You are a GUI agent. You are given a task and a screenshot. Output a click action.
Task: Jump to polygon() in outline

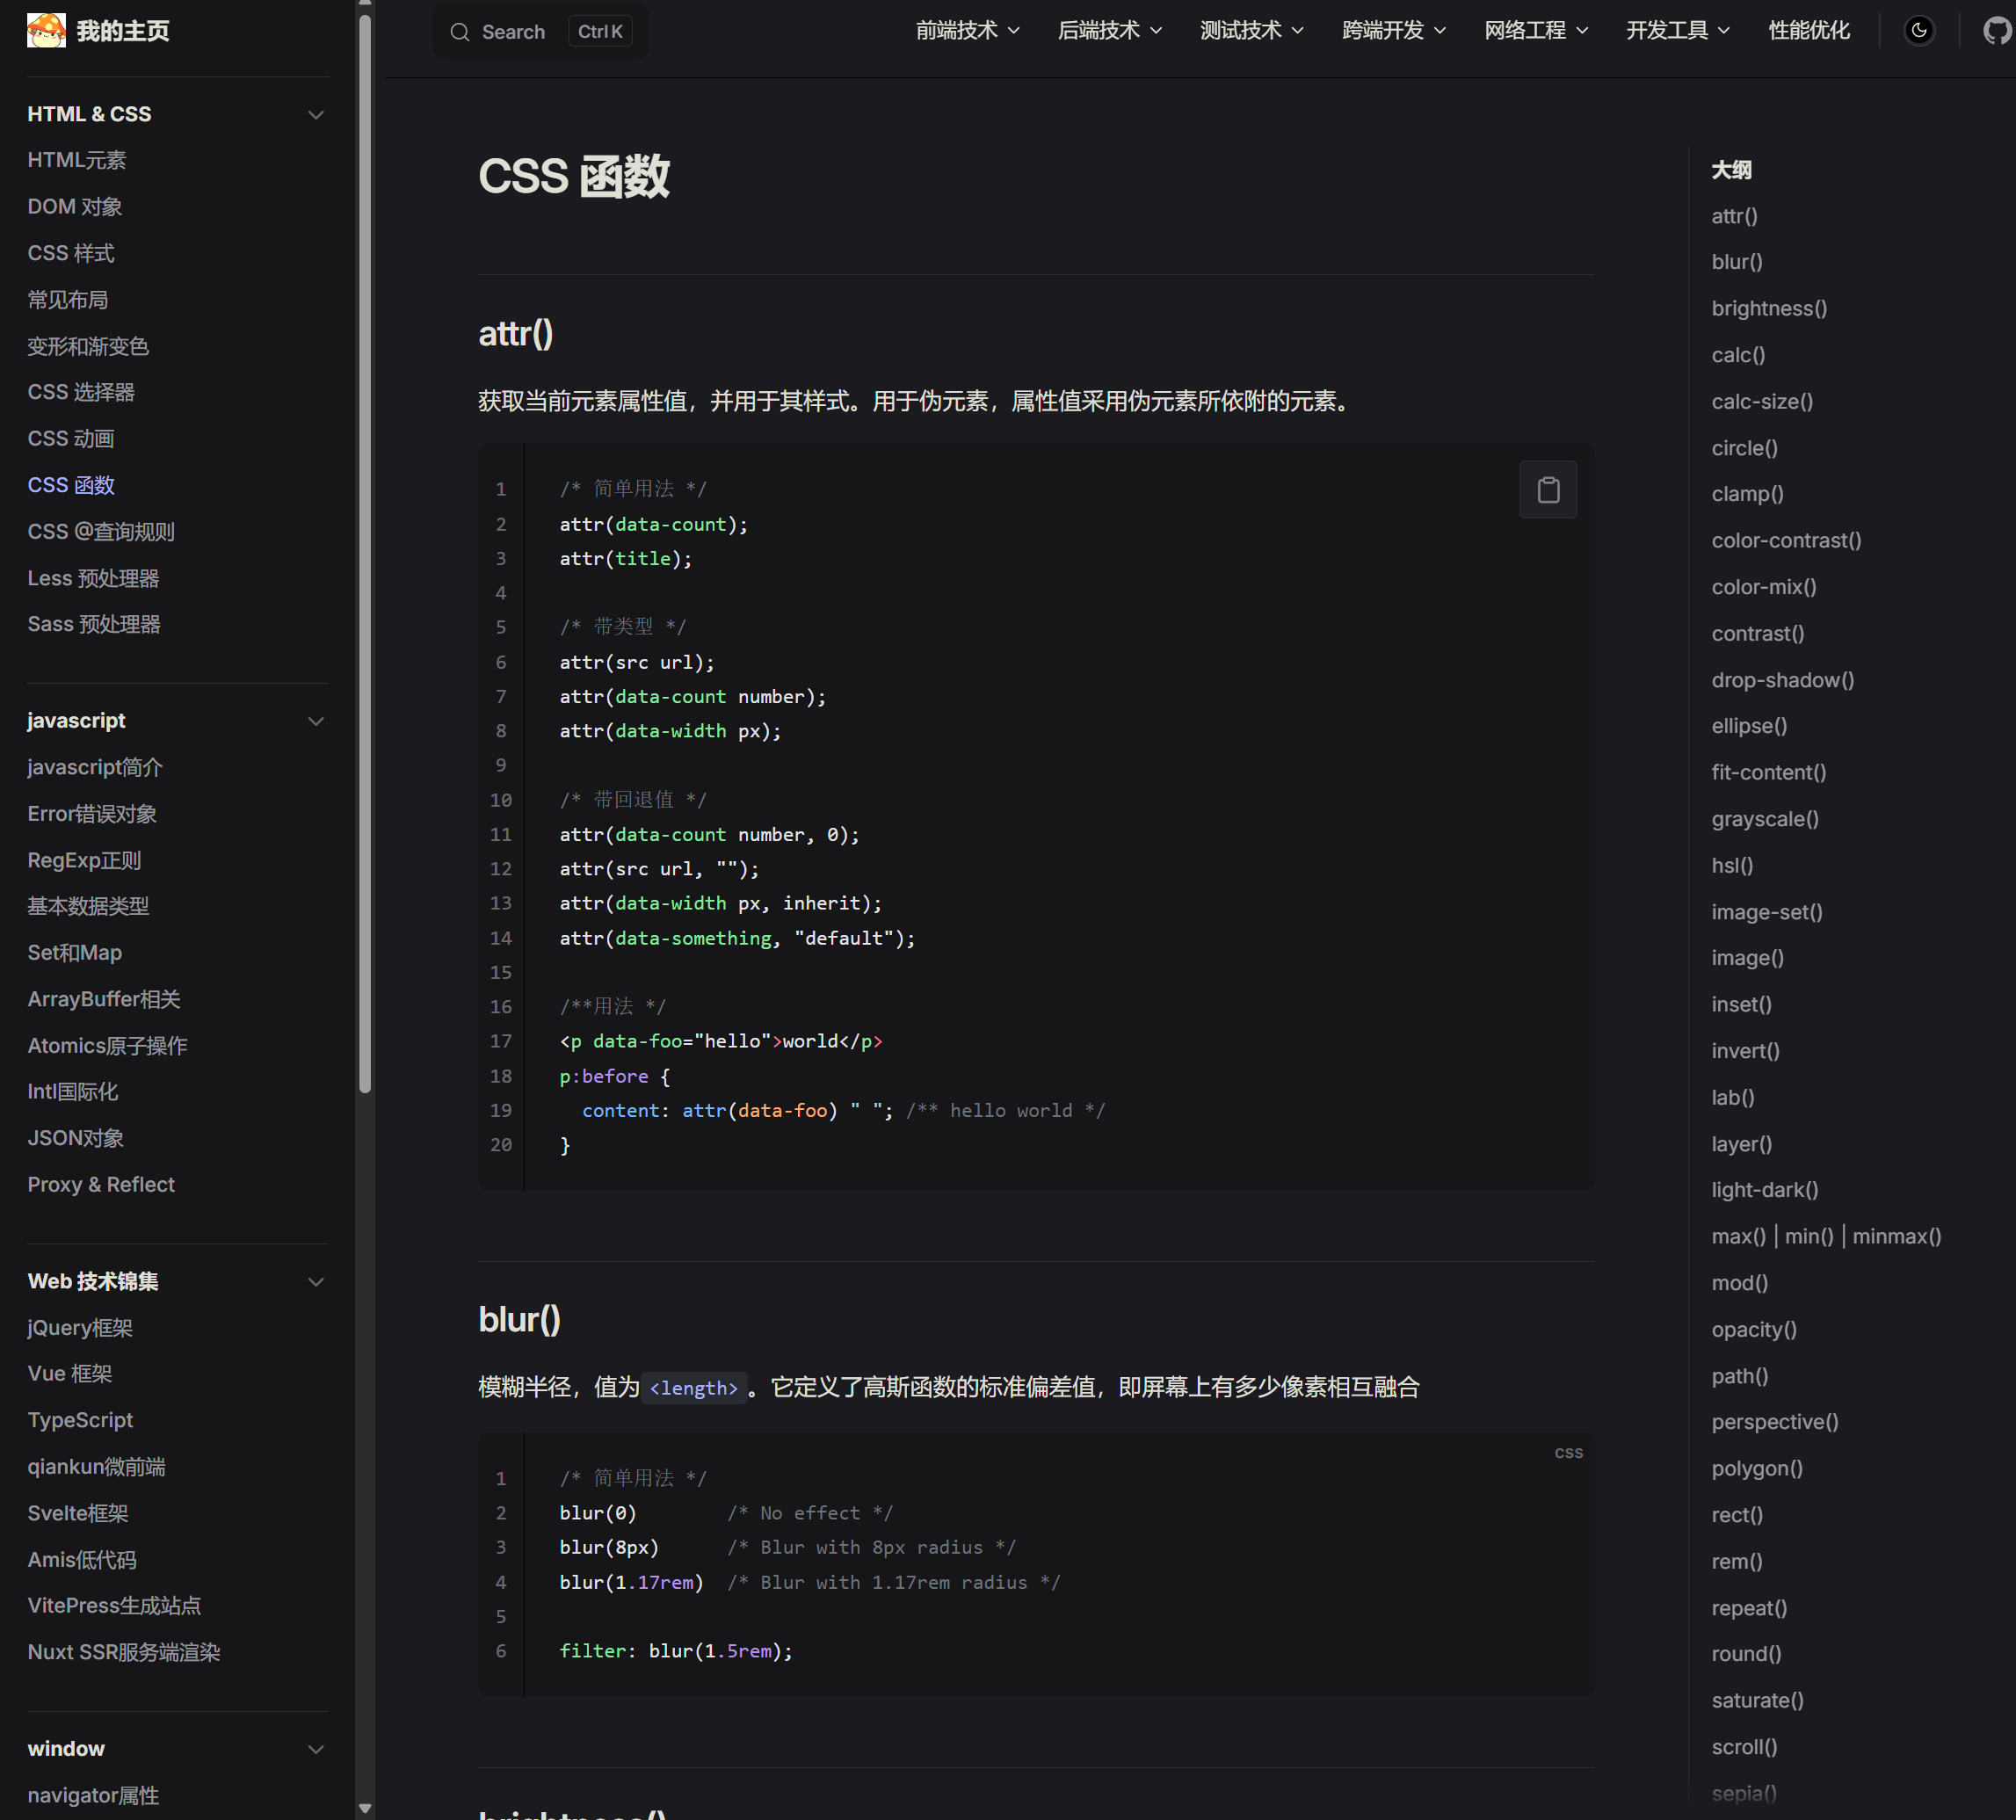point(1757,1469)
